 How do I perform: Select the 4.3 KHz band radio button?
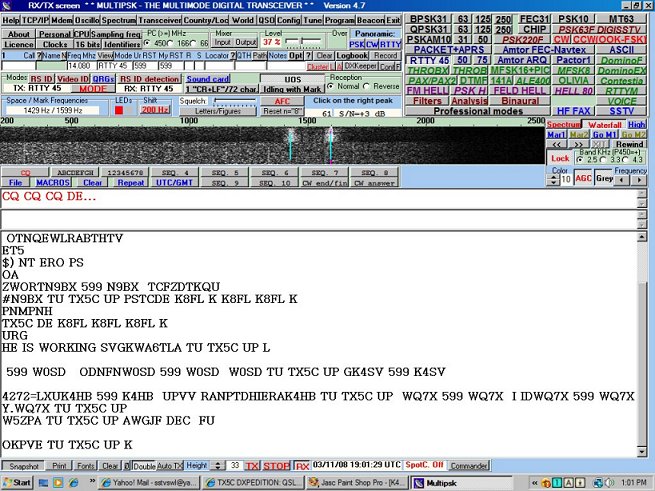(x=625, y=160)
